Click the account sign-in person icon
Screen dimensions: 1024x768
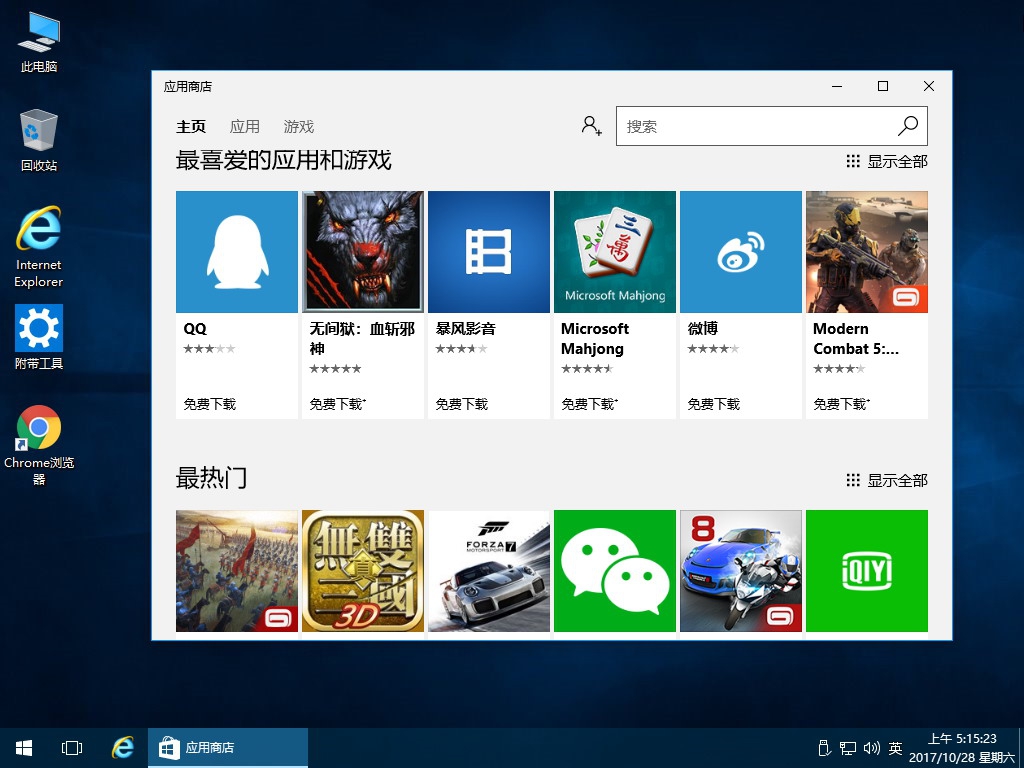pos(592,125)
